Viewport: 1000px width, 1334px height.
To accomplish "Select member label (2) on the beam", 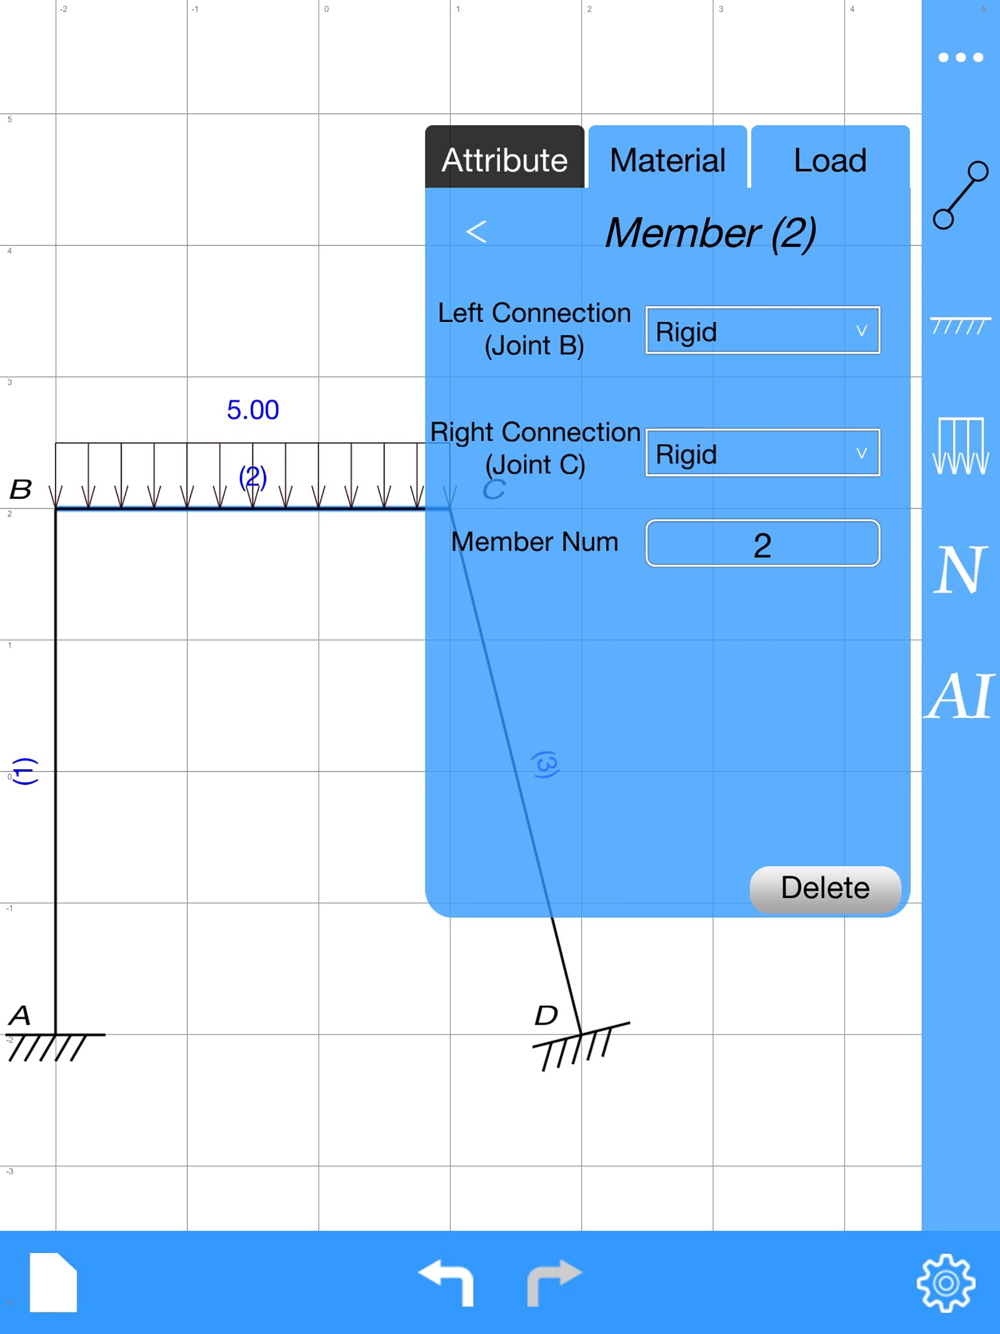I will pyautogui.click(x=253, y=477).
